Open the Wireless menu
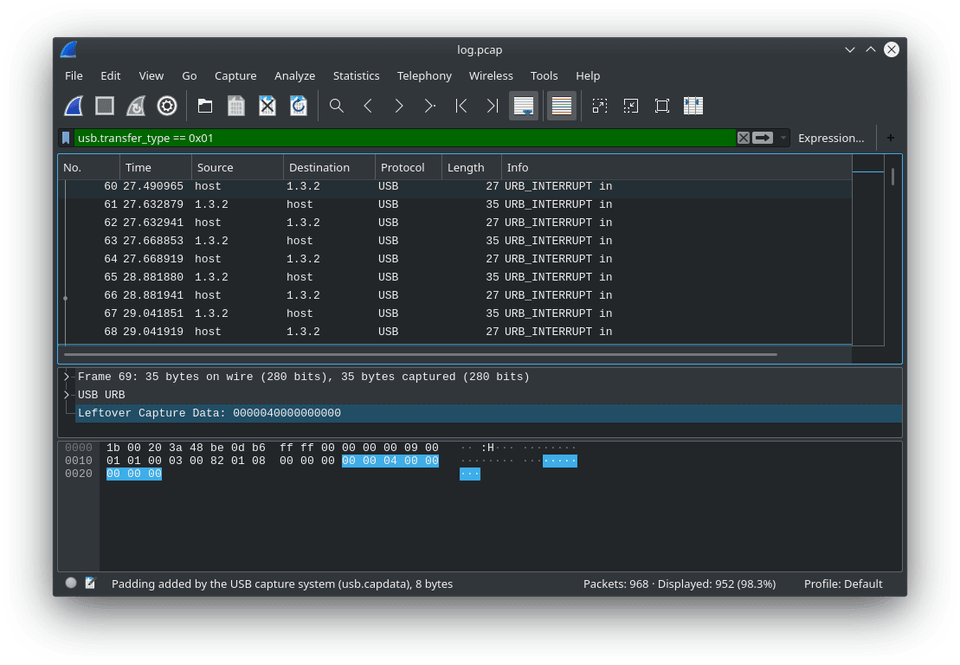The image size is (960, 665). point(490,76)
